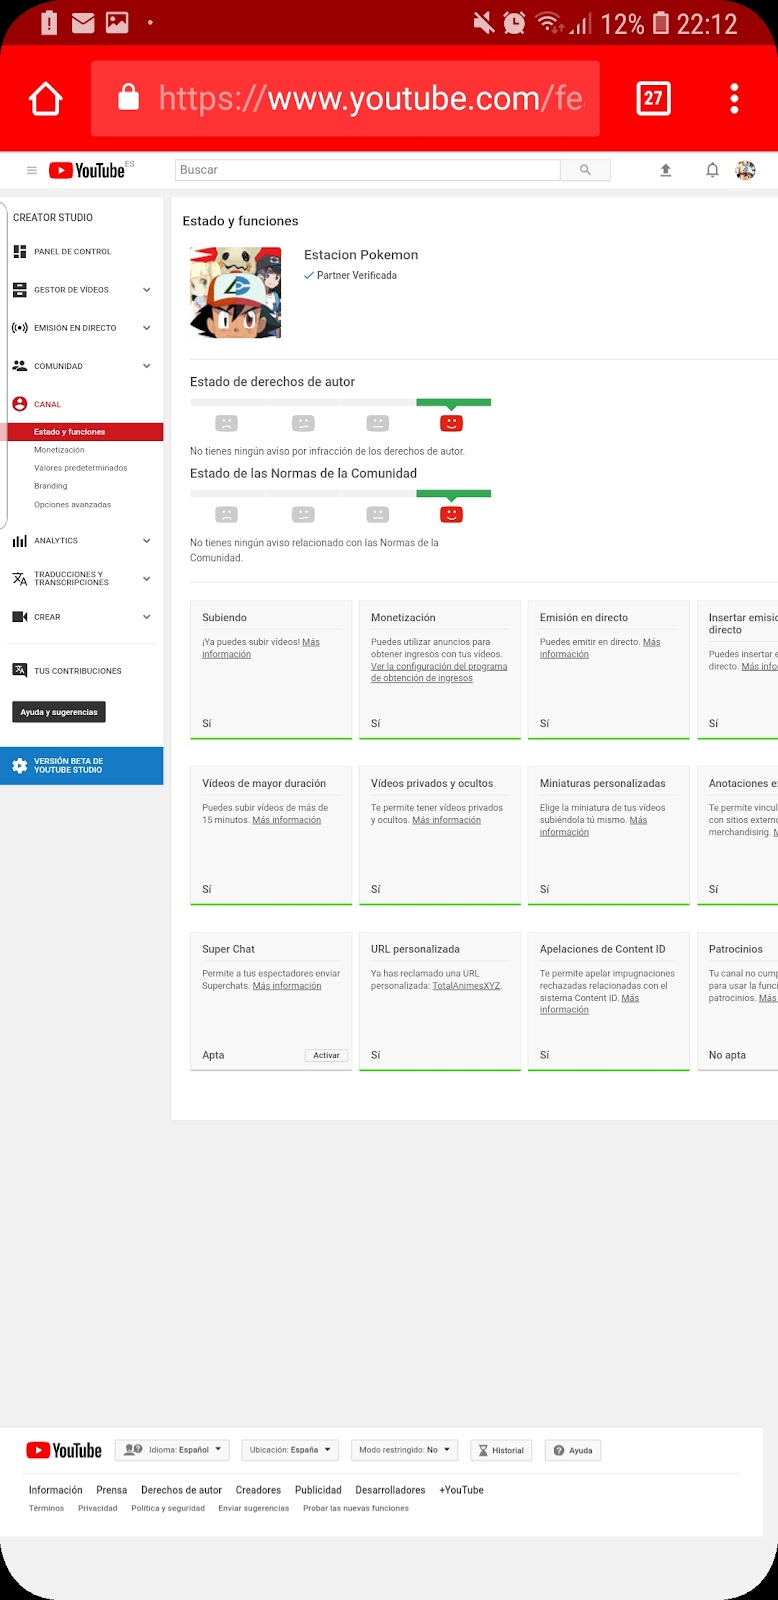Screen dimensions: 778x1600
Task: Open Desarrolladores footer link
Action: (390, 1490)
